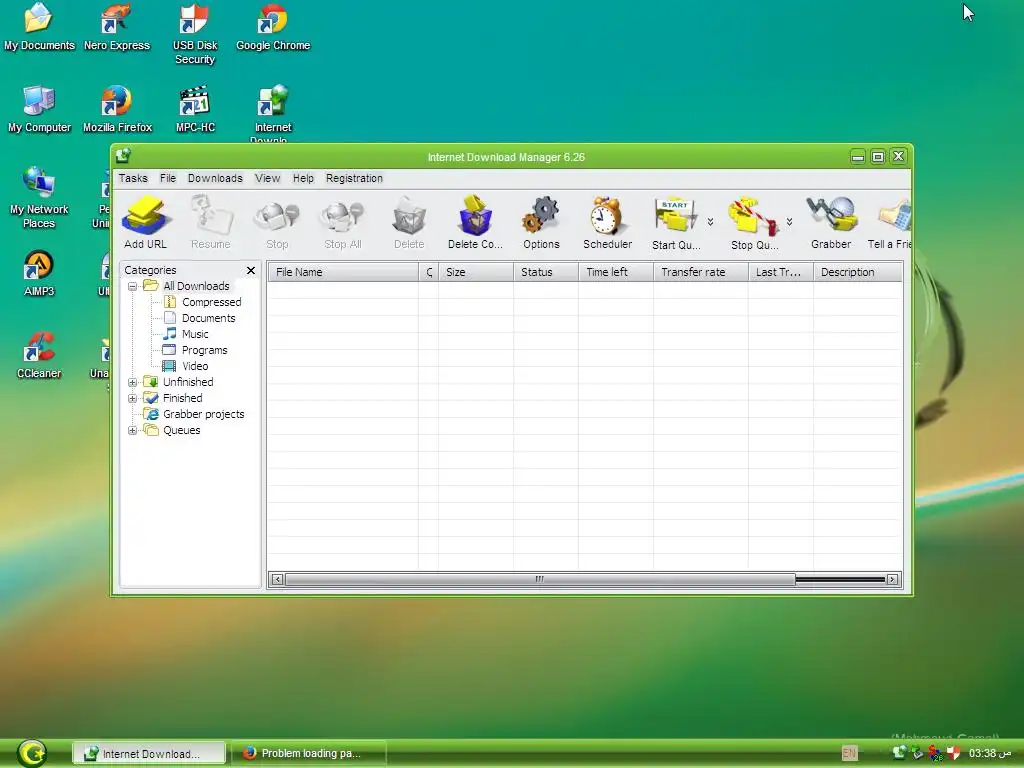Click the horizontal scrollbar left arrow
This screenshot has height=768, width=1024.
278,579
